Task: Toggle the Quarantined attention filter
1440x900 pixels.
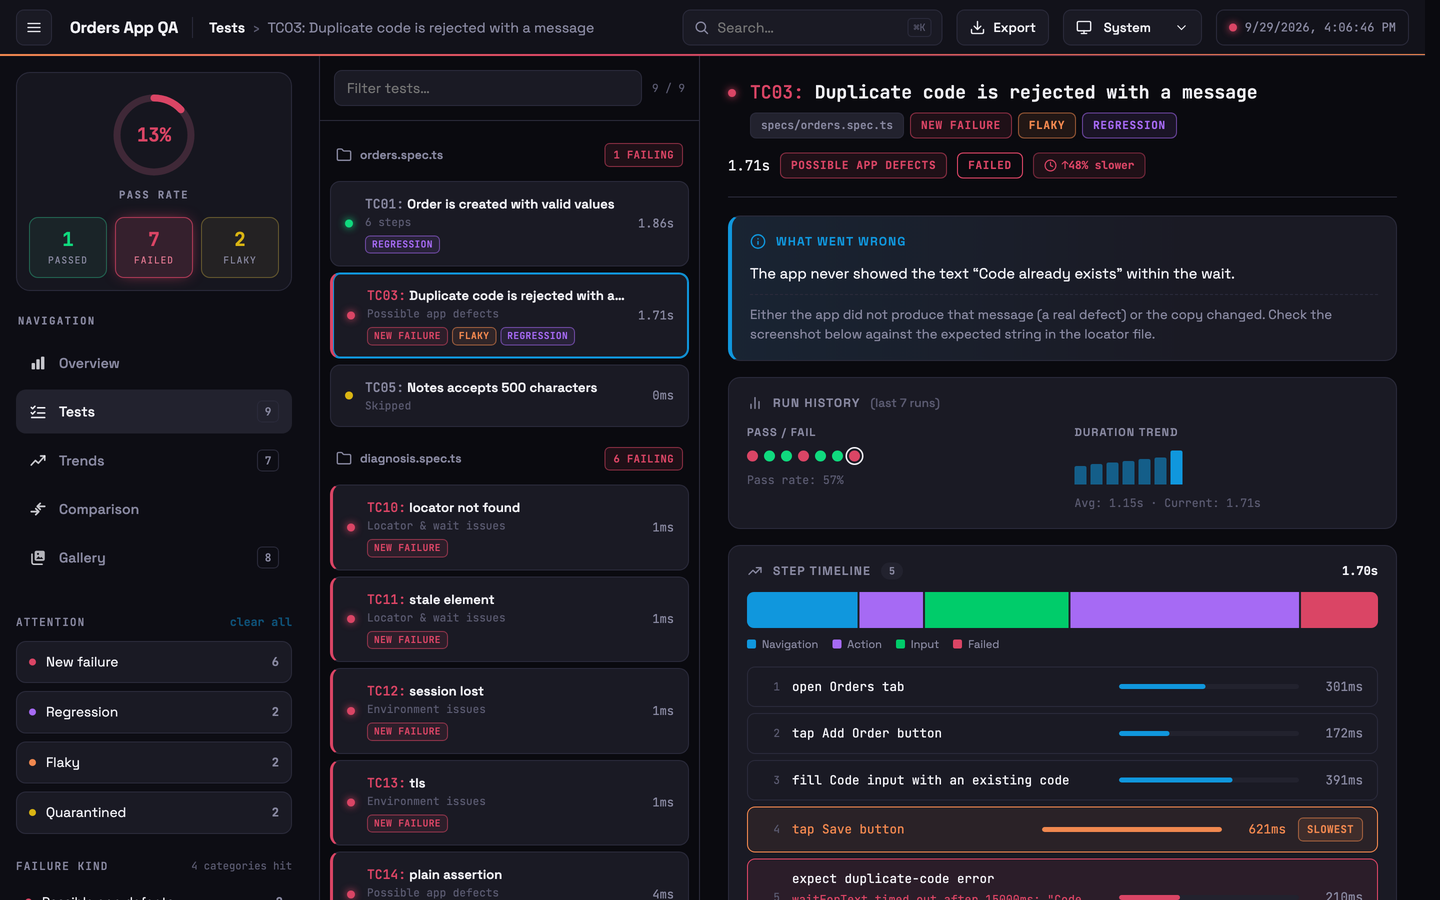Action: [154, 813]
